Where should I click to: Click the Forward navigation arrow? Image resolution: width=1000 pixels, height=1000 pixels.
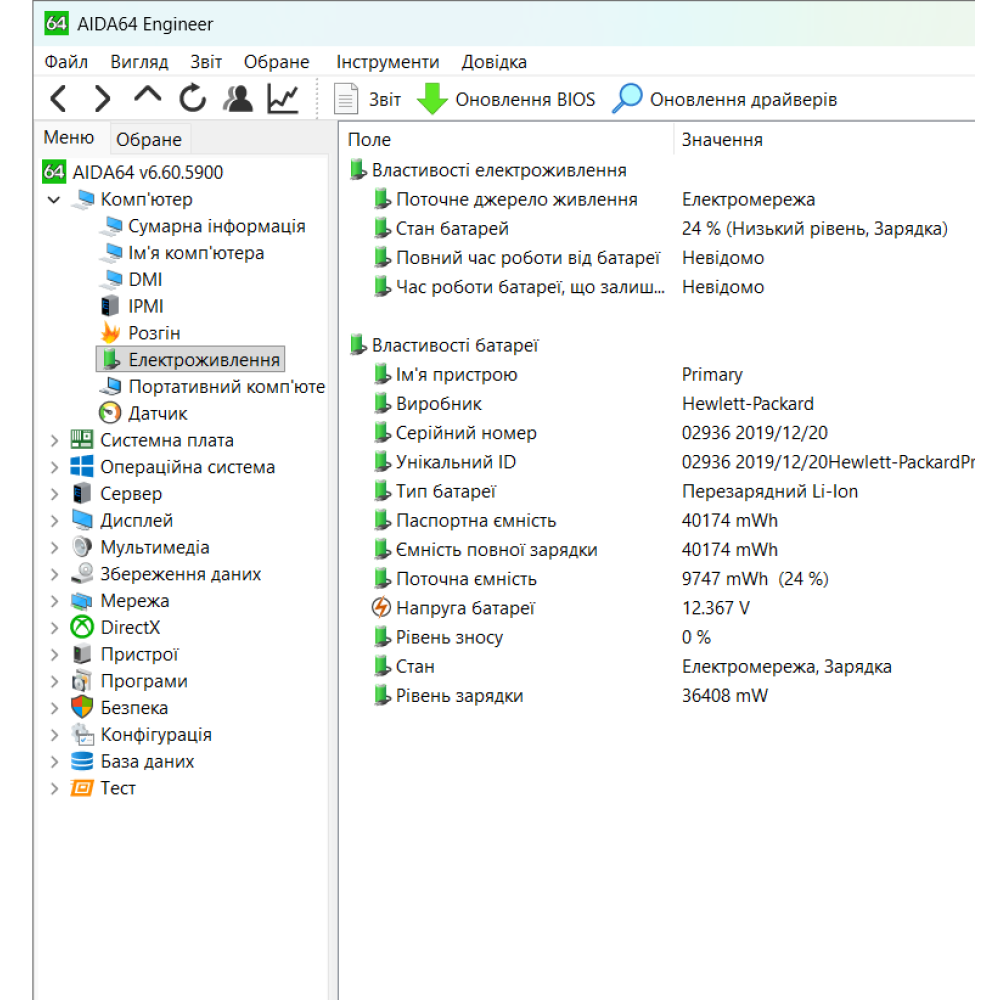pyautogui.click(x=102, y=99)
